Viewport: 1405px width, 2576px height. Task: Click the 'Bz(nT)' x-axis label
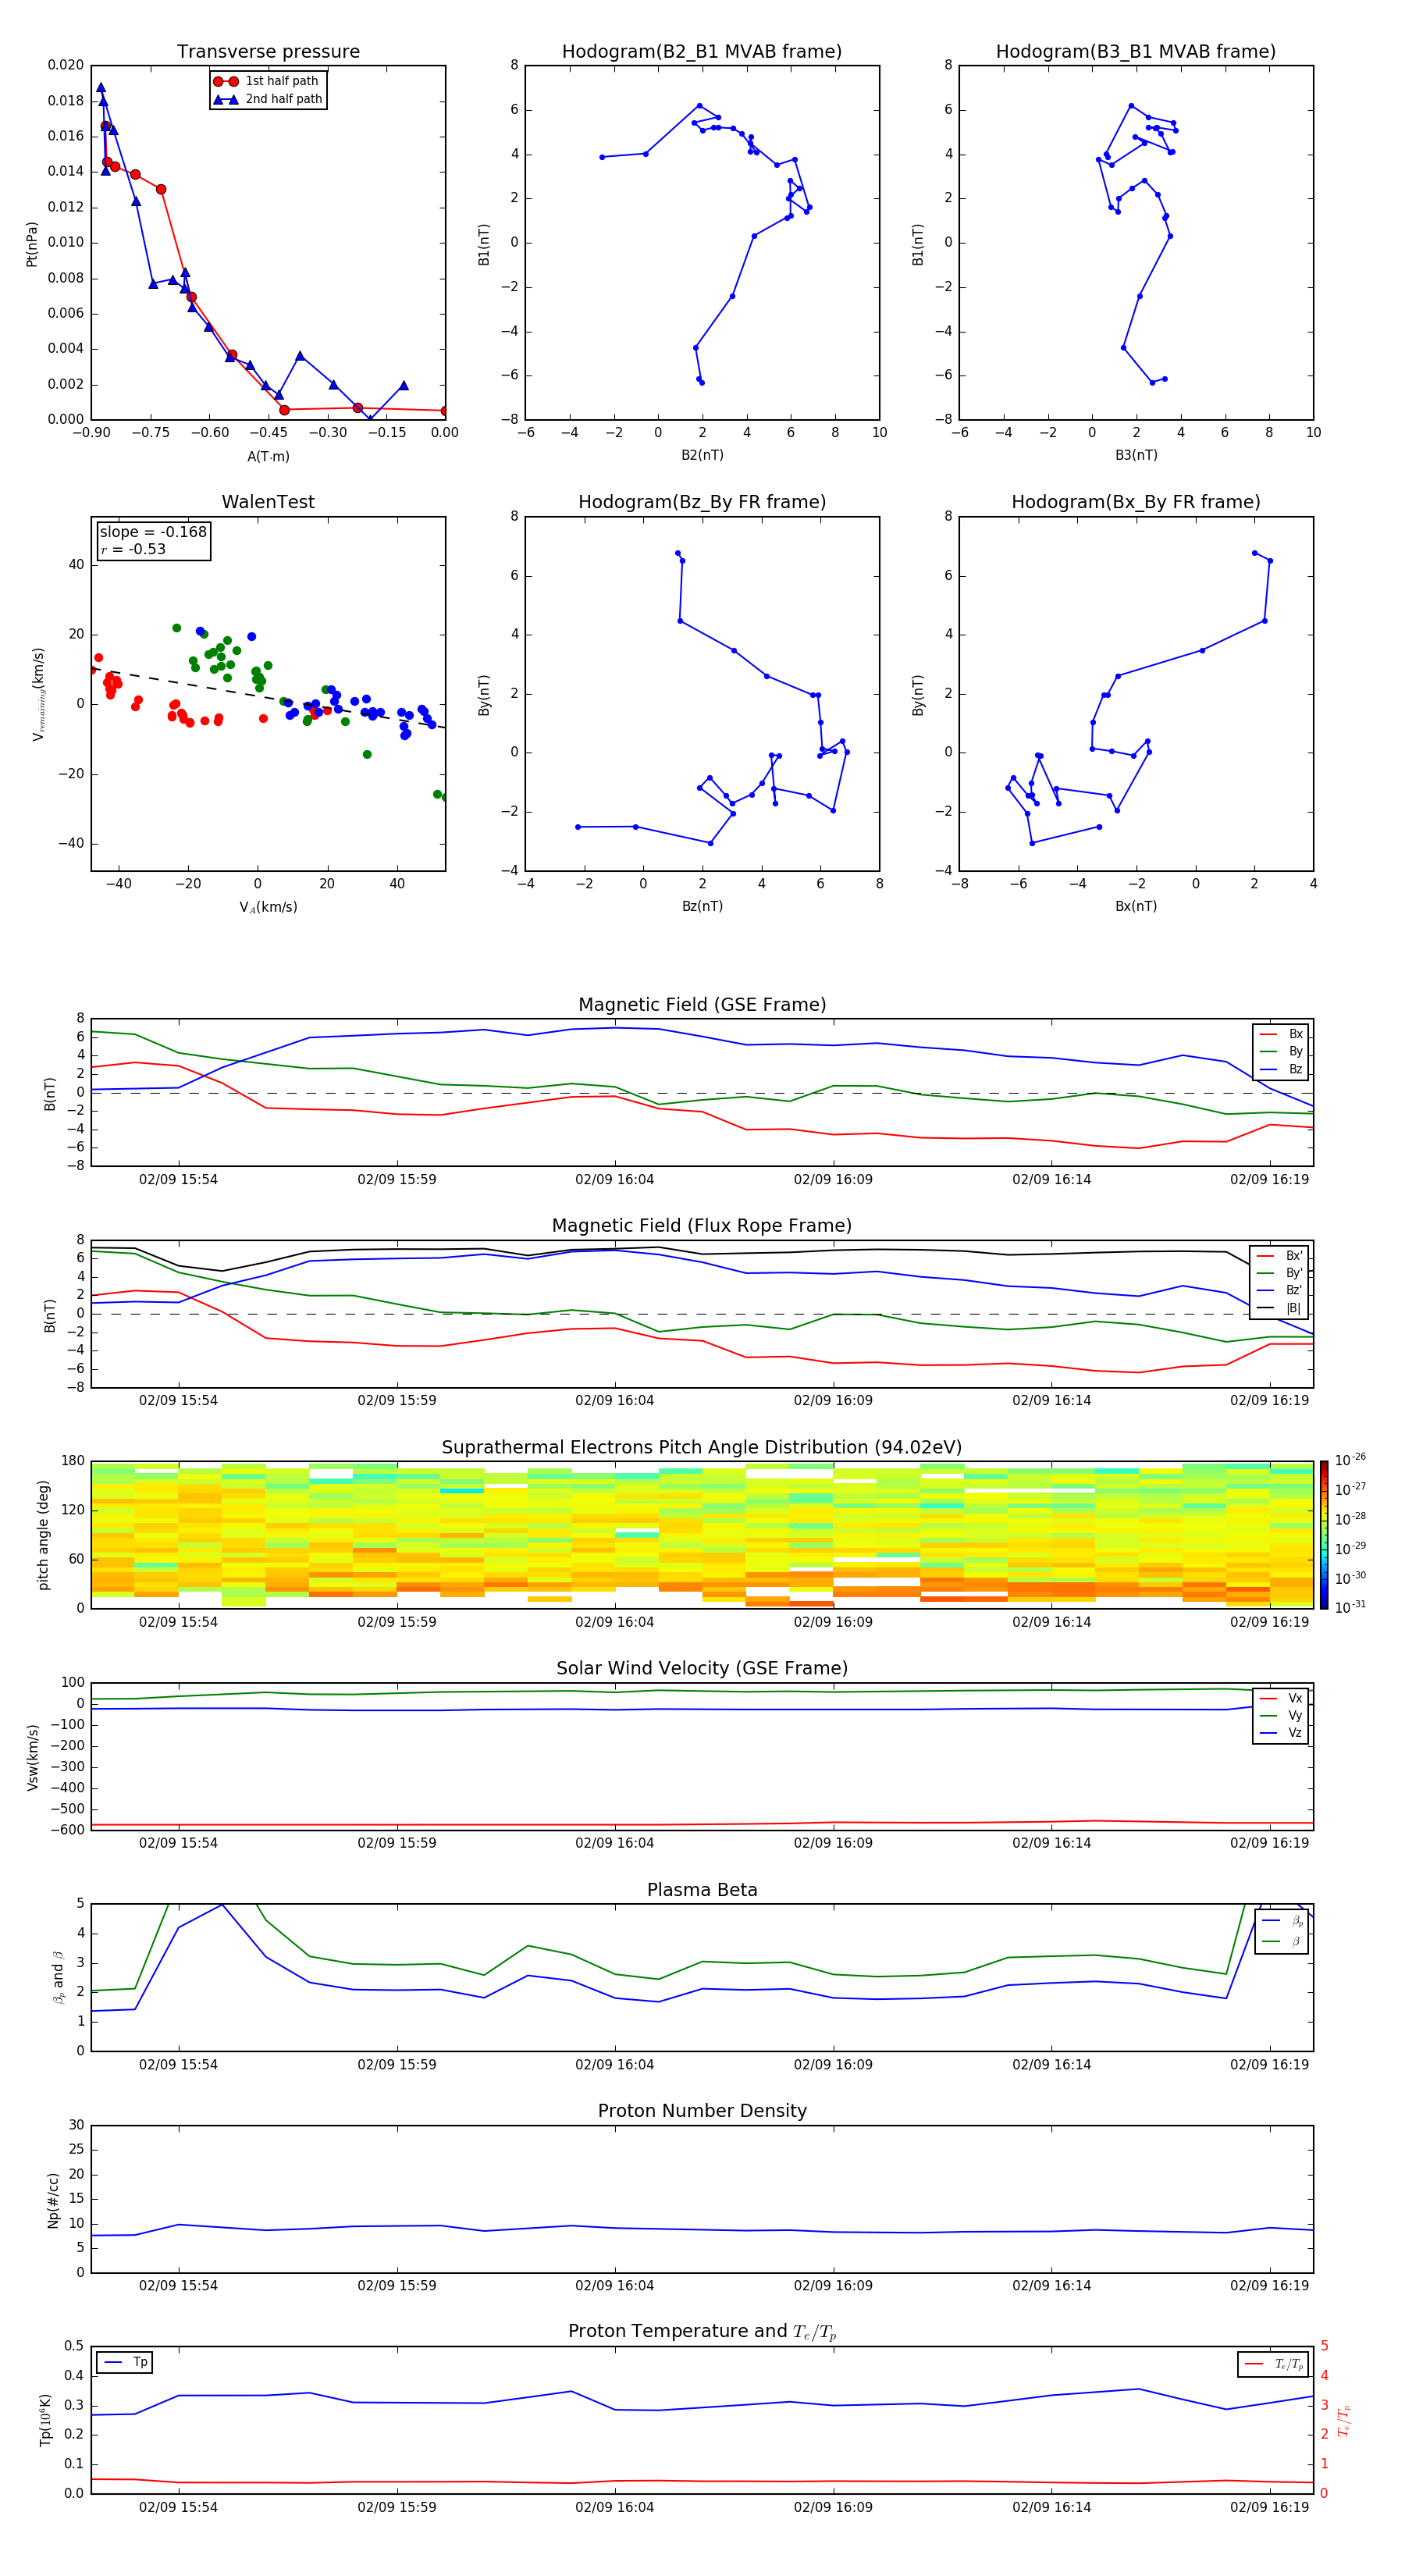702,906
